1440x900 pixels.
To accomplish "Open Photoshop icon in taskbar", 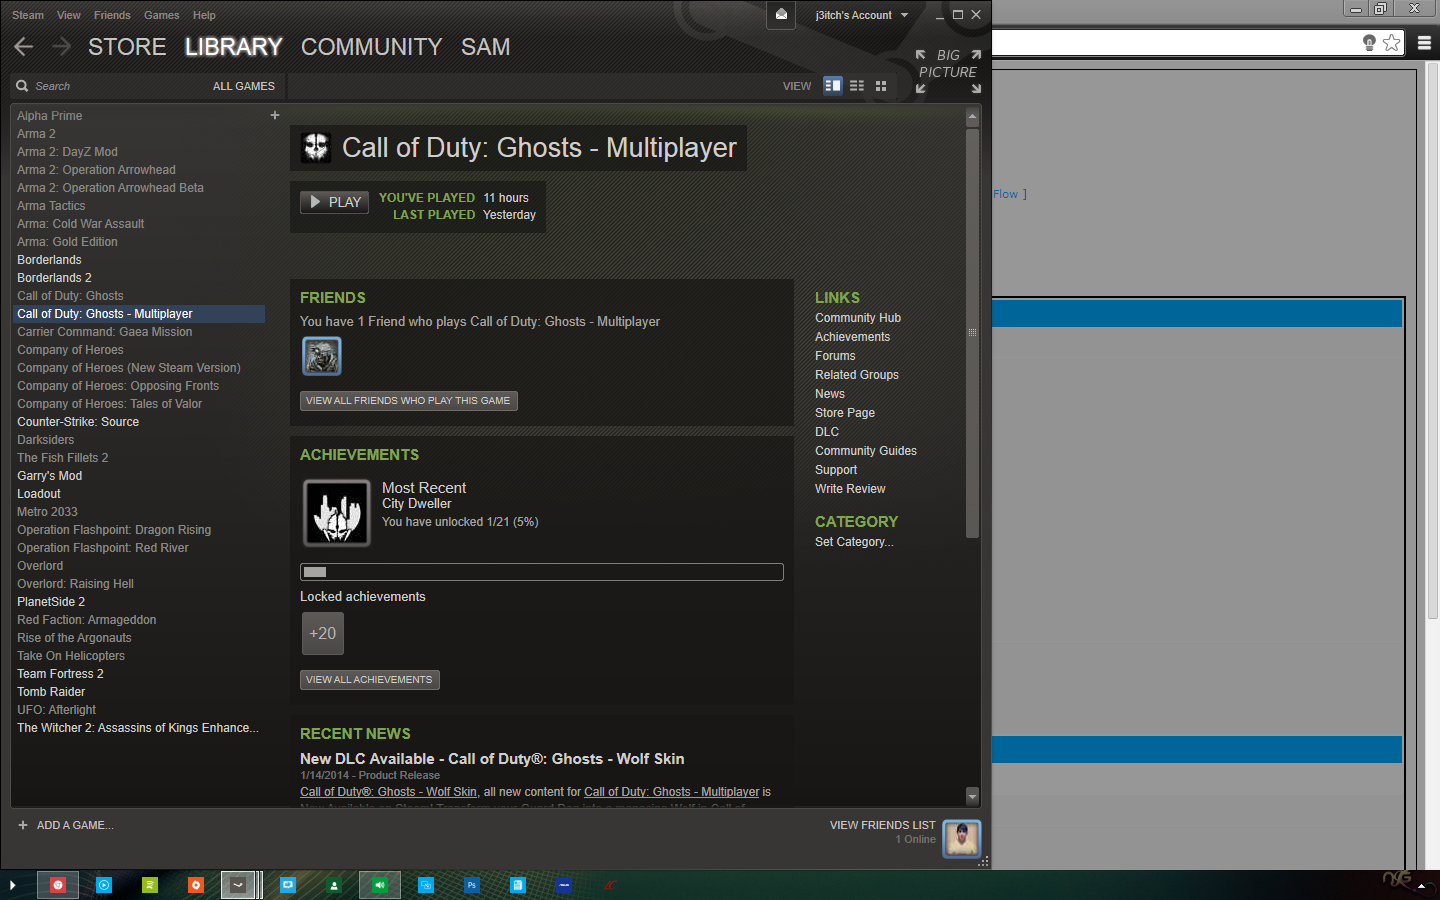I will pos(472,885).
